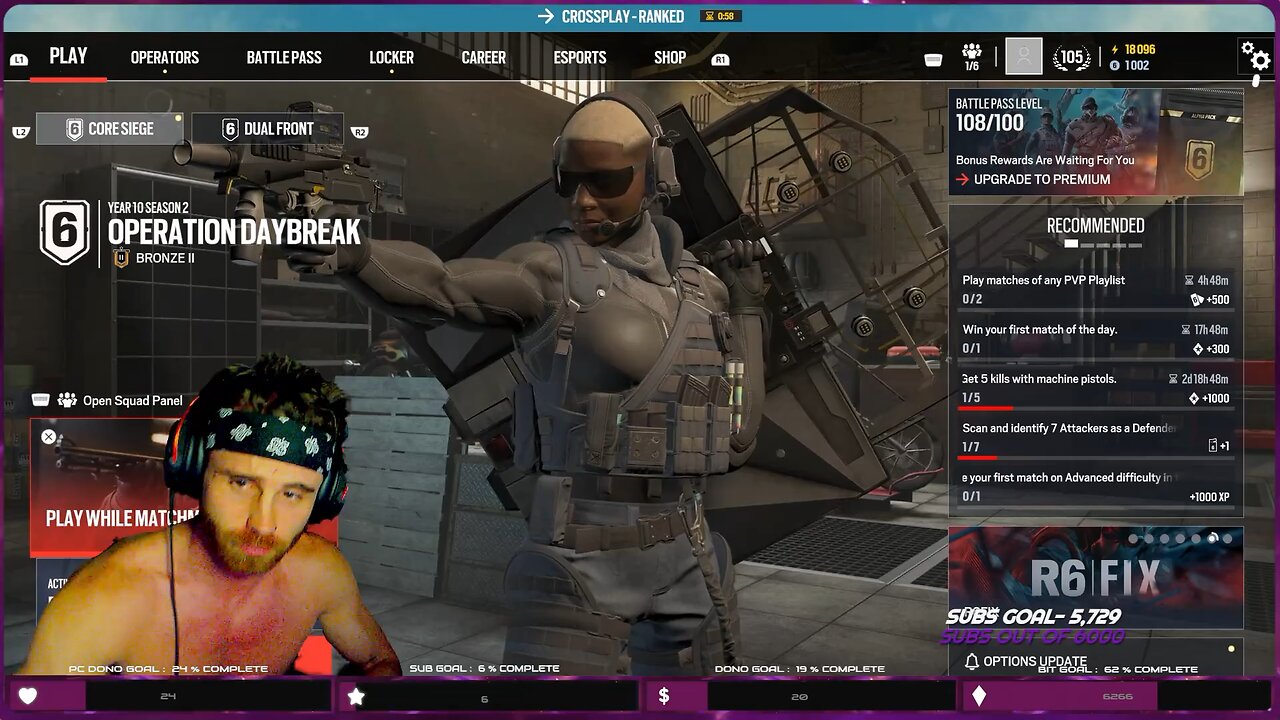This screenshot has width=1280, height=720.
Task: Open the Operation Daybreak Siege logo
Action: [64, 232]
